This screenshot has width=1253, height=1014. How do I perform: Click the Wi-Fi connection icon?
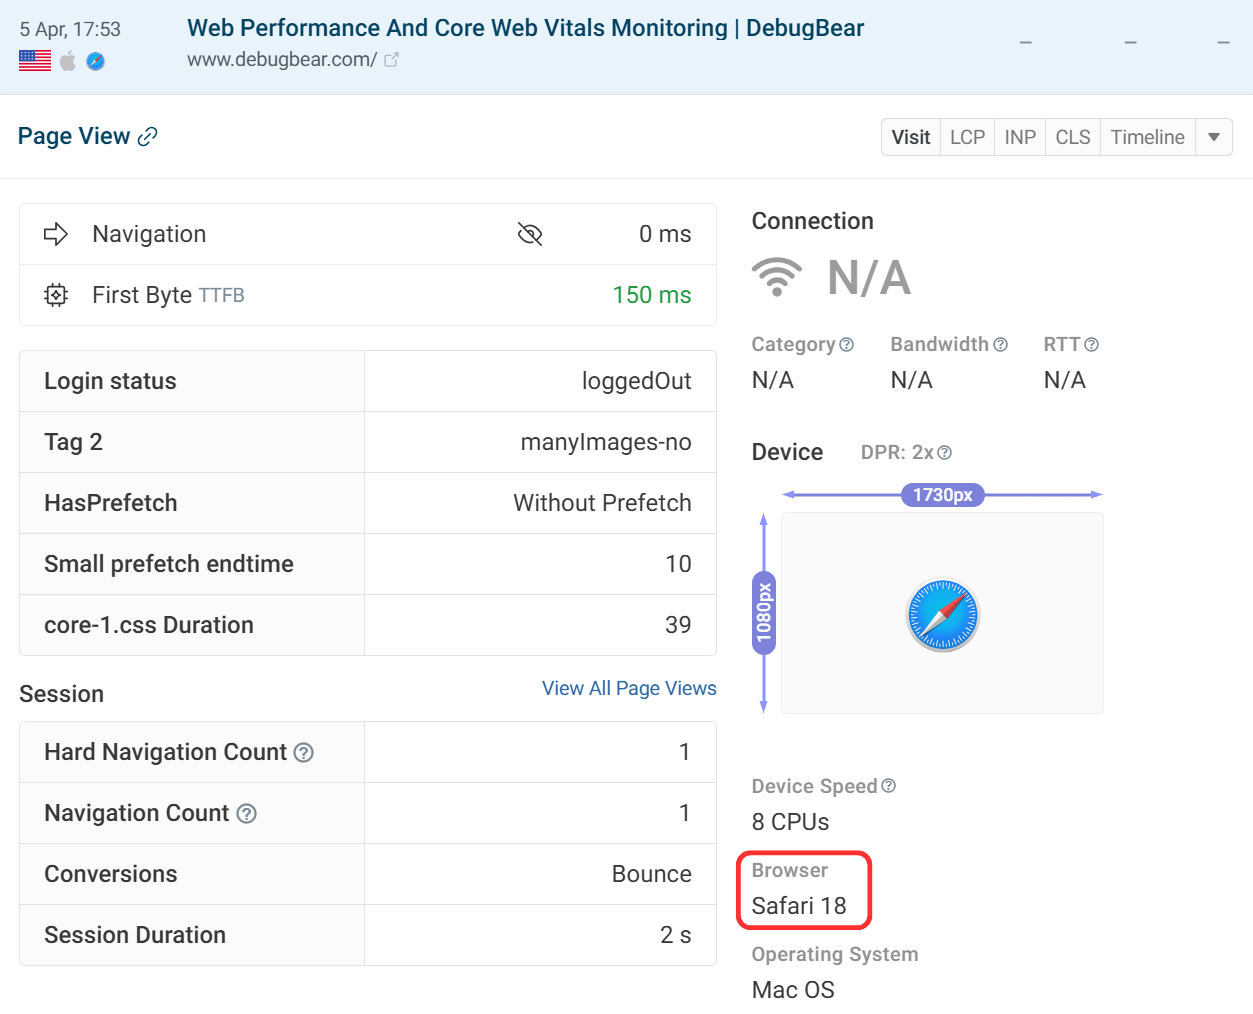coord(777,277)
